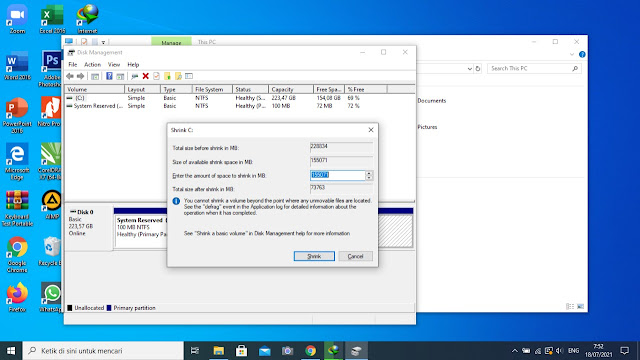This screenshot has width=640, height=360.
Task: Open Zoom desktop shortcut
Action: pos(17,19)
